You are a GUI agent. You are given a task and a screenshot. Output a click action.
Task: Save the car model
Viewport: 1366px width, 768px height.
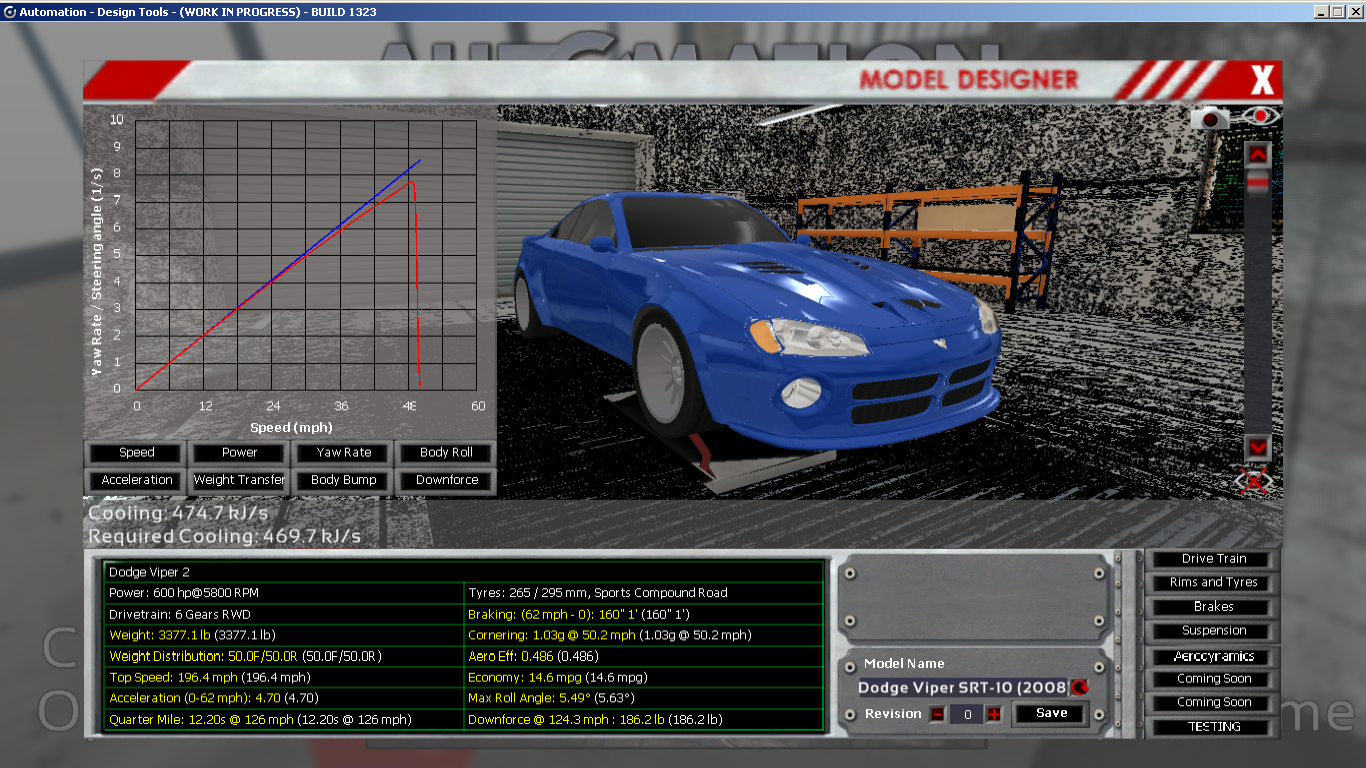click(x=1051, y=713)
